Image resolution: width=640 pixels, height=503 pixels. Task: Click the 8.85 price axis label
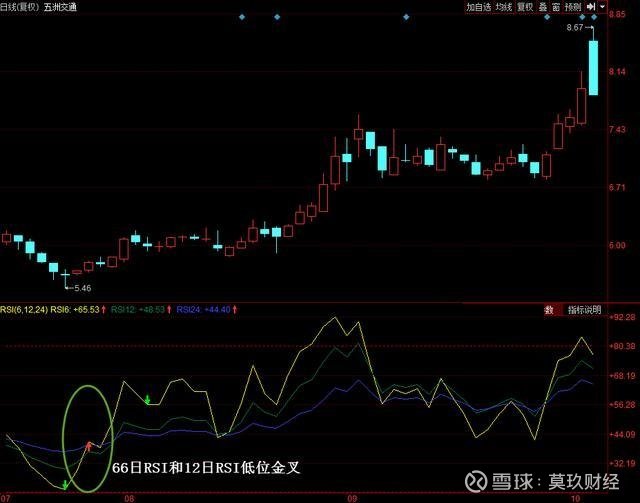617,14
